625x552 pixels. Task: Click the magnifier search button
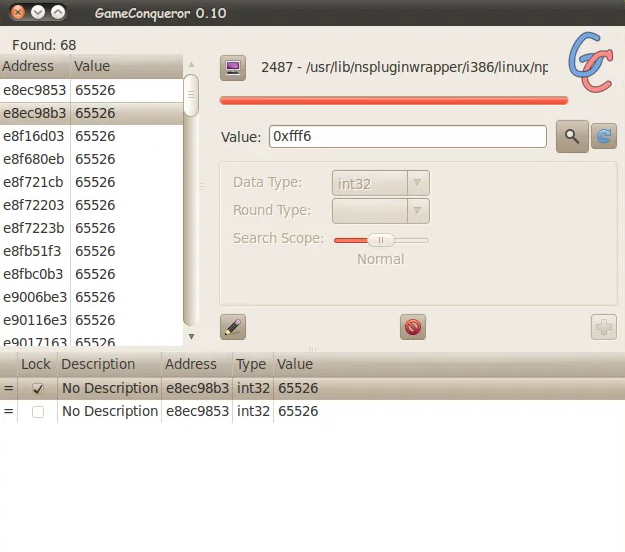(x=572, y=136)
